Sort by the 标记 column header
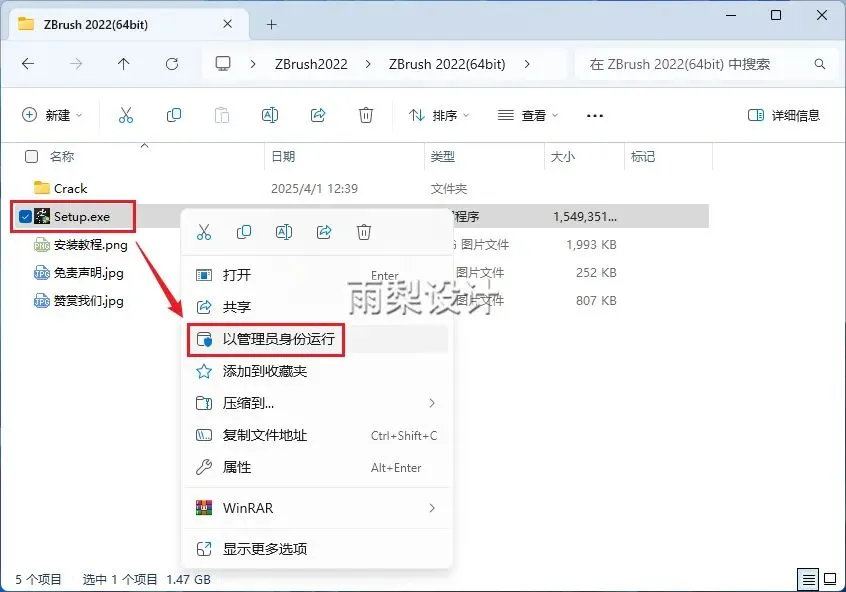The image size is (846, 592). point(643,156)
